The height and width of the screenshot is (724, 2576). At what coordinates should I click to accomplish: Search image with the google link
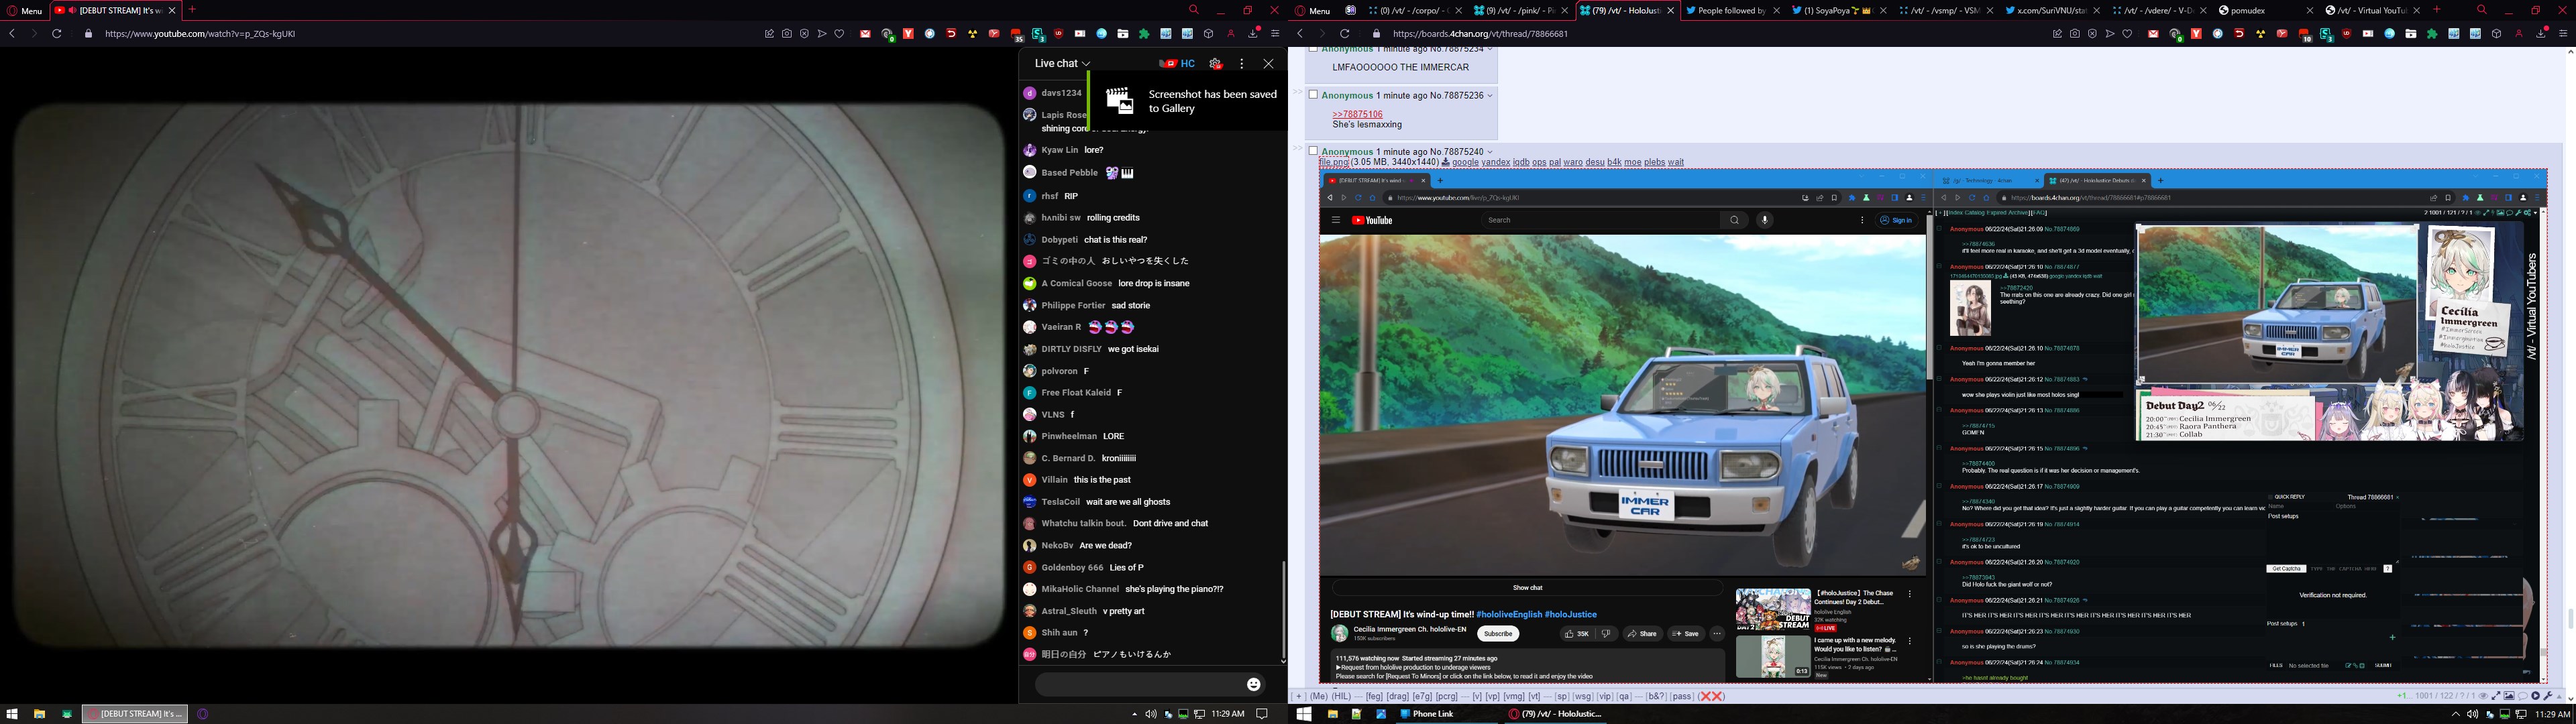pos(1465,162)
